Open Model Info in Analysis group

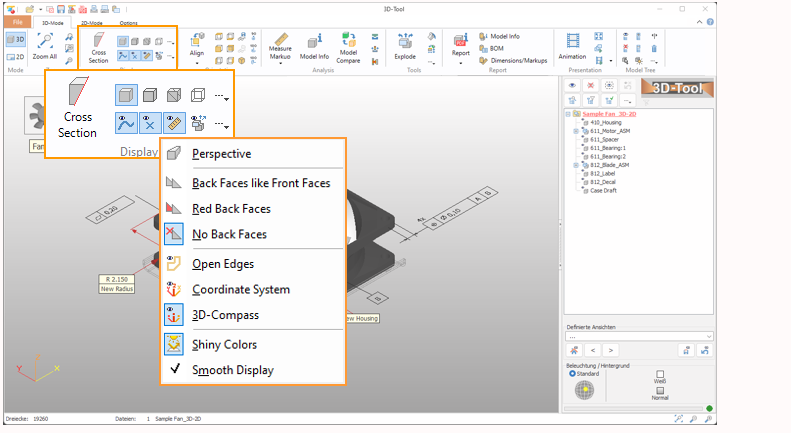[316, 46]
